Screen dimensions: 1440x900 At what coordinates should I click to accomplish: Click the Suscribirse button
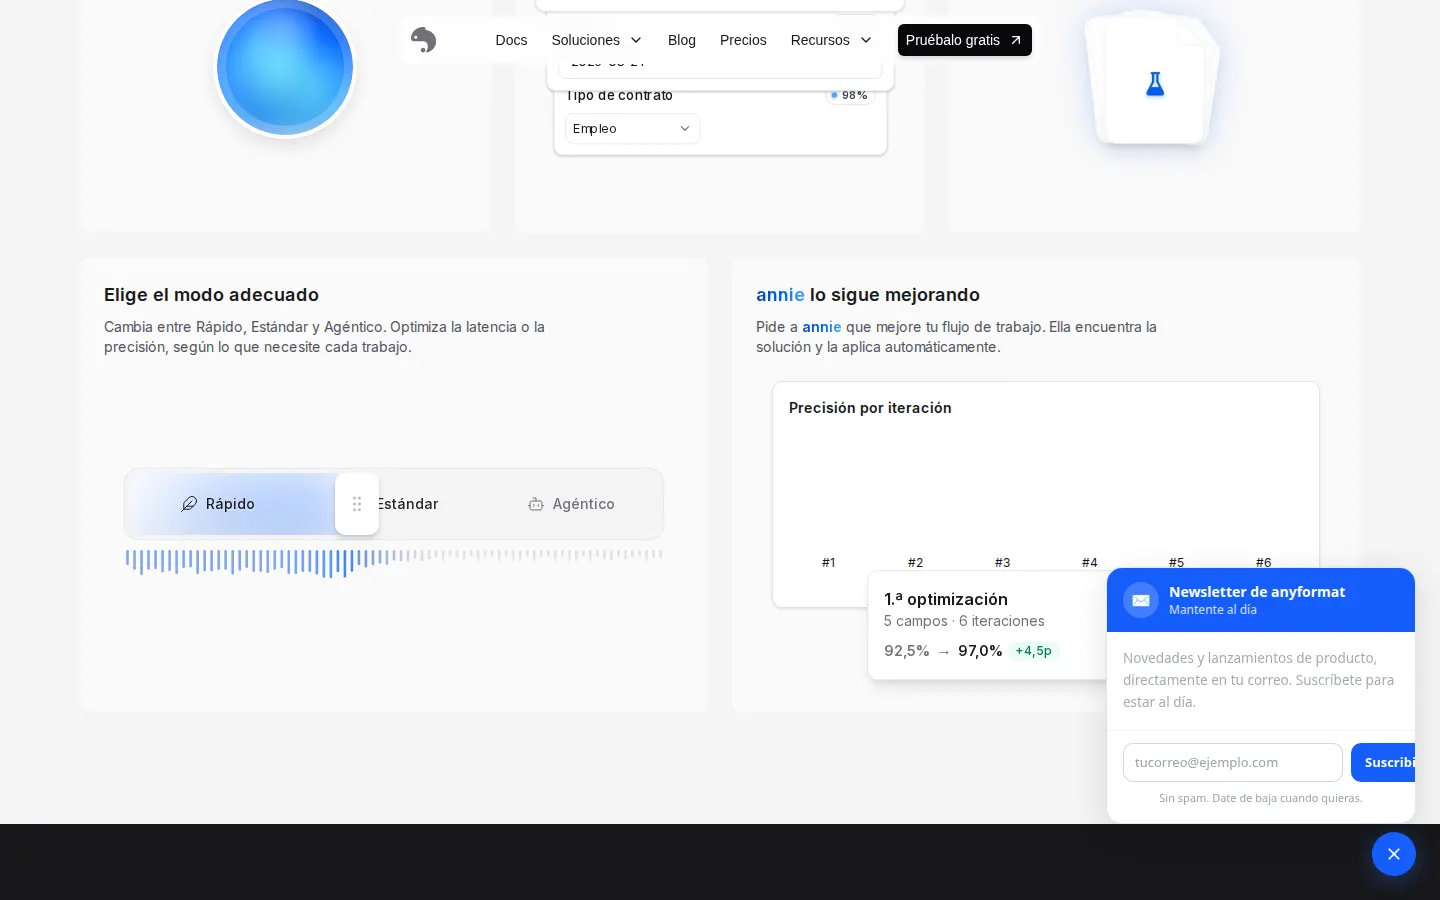(x=1383, y=762)
